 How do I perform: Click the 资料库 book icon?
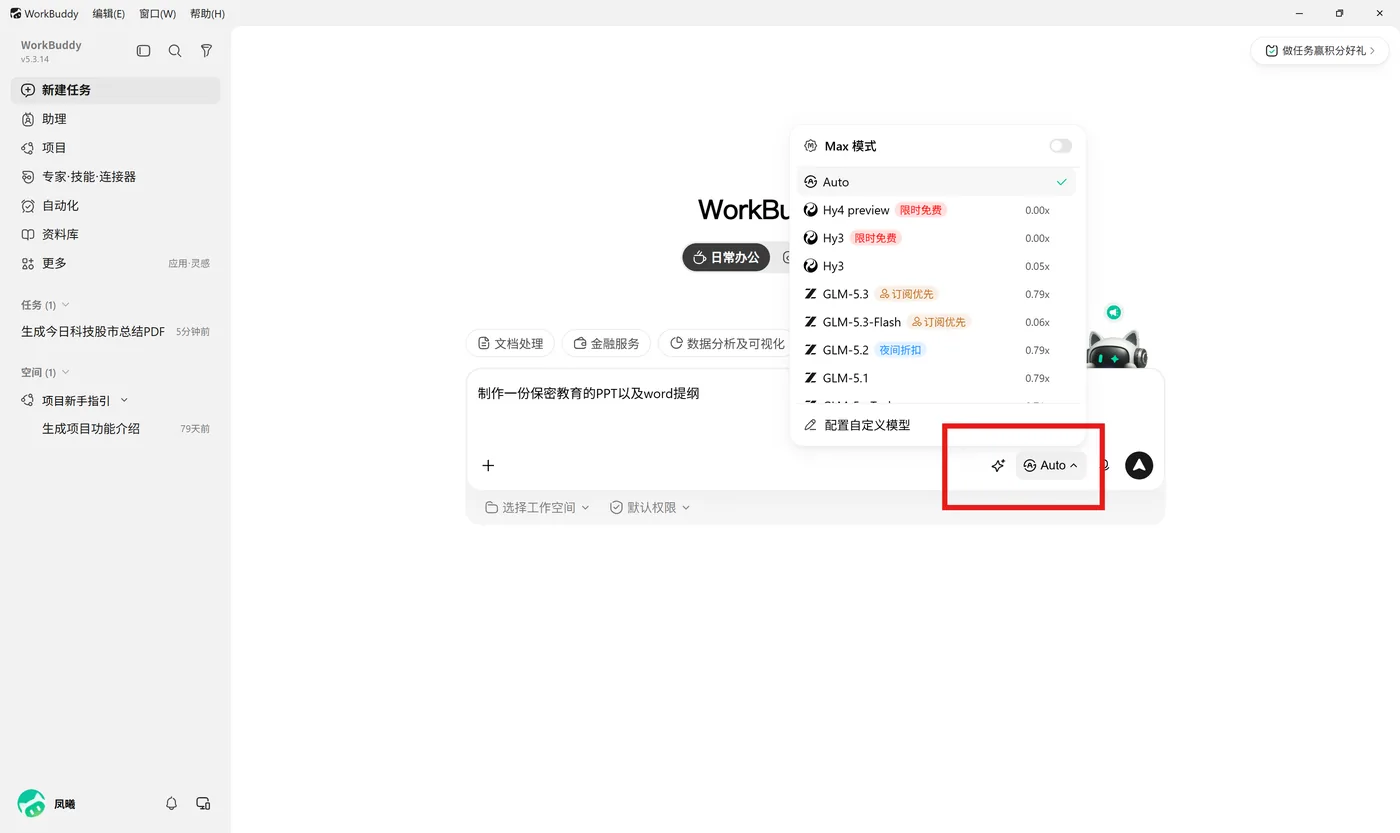click(28, 234)
